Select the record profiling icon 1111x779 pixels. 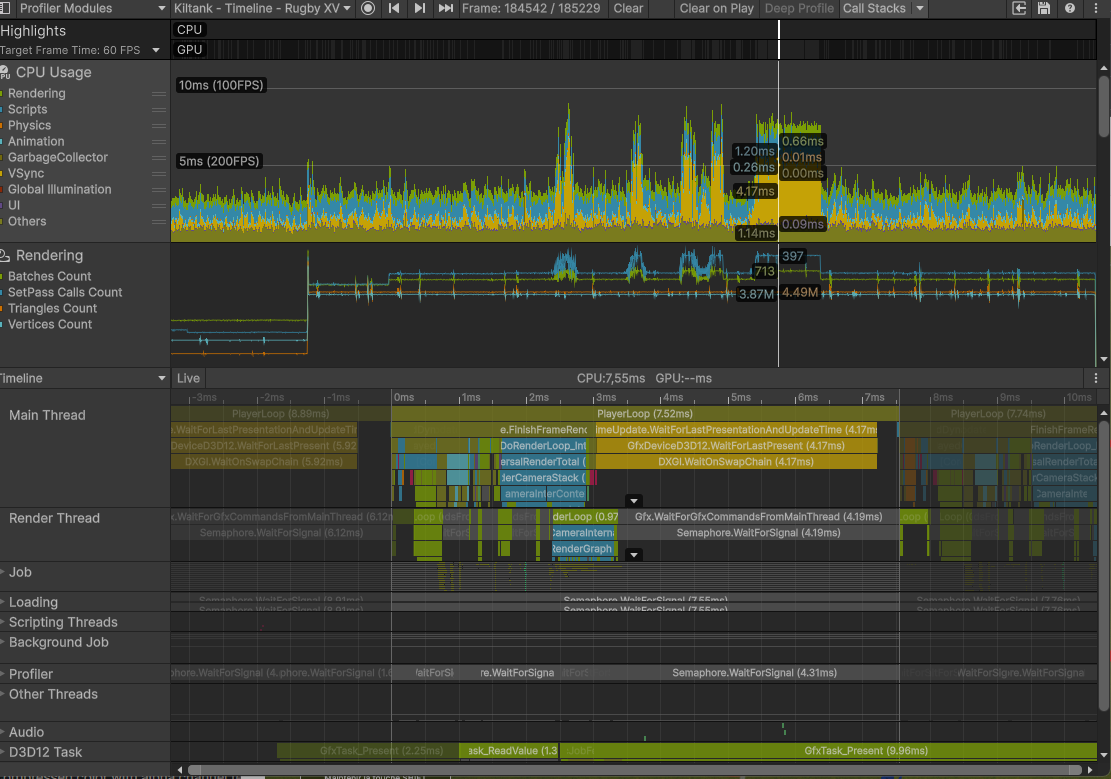point(368,9)
